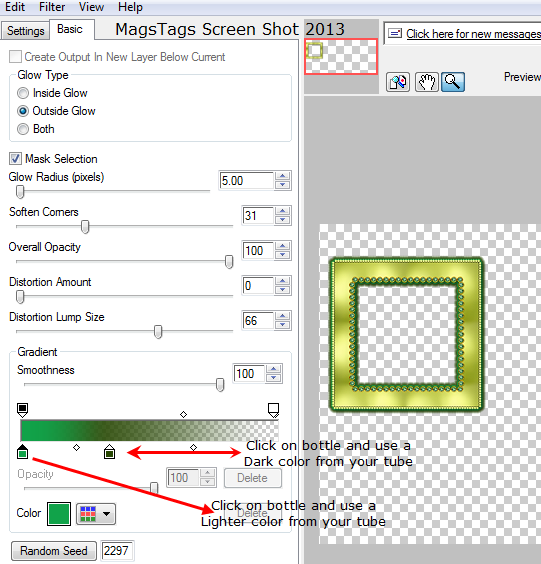Click the Distortion Amount slider handle
The image size is (541, 564).
[20, 296]
